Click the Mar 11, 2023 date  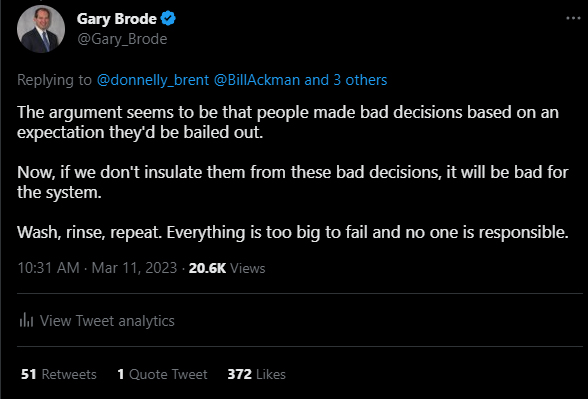tap(134, 268)
